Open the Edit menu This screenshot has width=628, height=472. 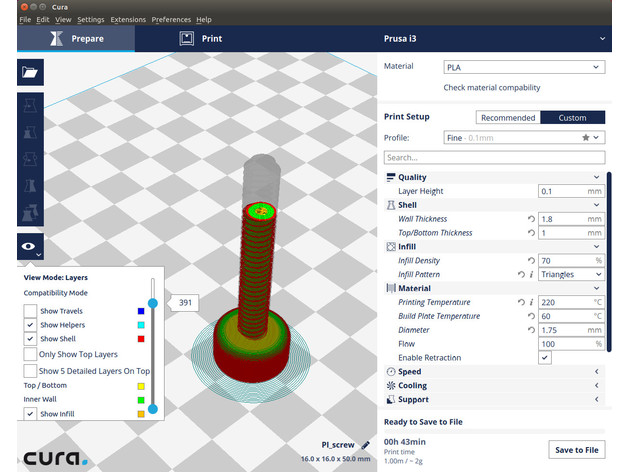(x=42, y=20)
